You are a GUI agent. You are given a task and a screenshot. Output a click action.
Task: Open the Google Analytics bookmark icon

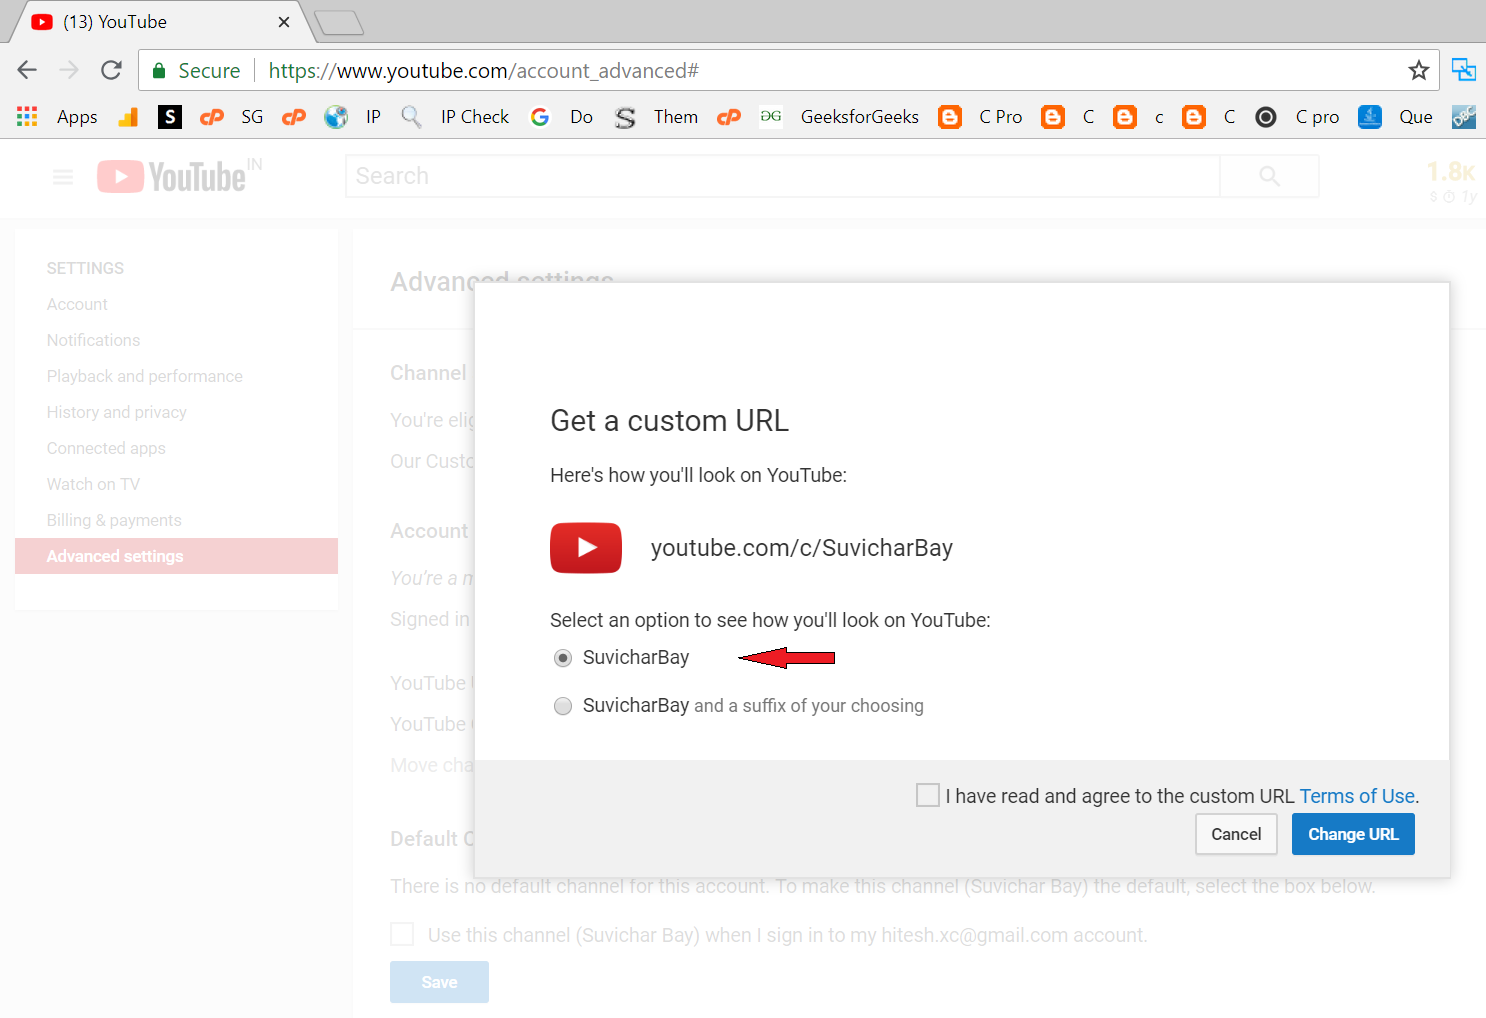click(128, 117)
